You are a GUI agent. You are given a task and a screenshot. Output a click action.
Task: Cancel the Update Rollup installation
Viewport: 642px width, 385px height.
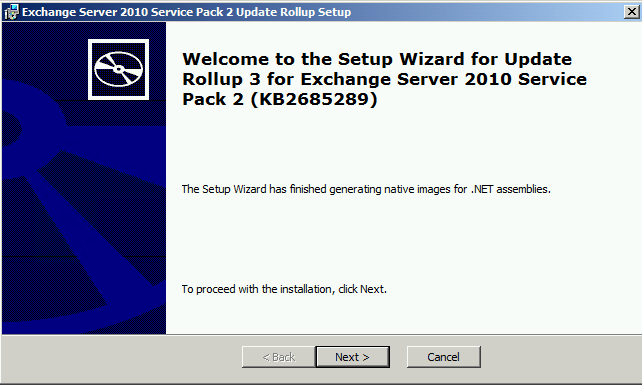point(443,357)
